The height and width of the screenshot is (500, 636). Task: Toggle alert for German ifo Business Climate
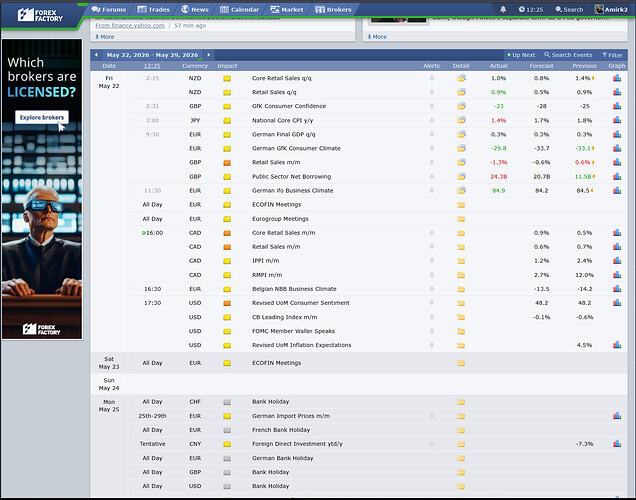[432, 191]
